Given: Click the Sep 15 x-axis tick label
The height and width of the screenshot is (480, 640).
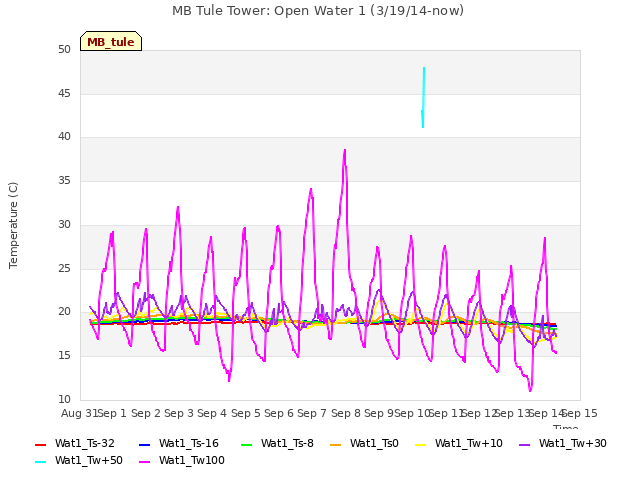Looking at the screenshot, I should (x=580, y=413).
